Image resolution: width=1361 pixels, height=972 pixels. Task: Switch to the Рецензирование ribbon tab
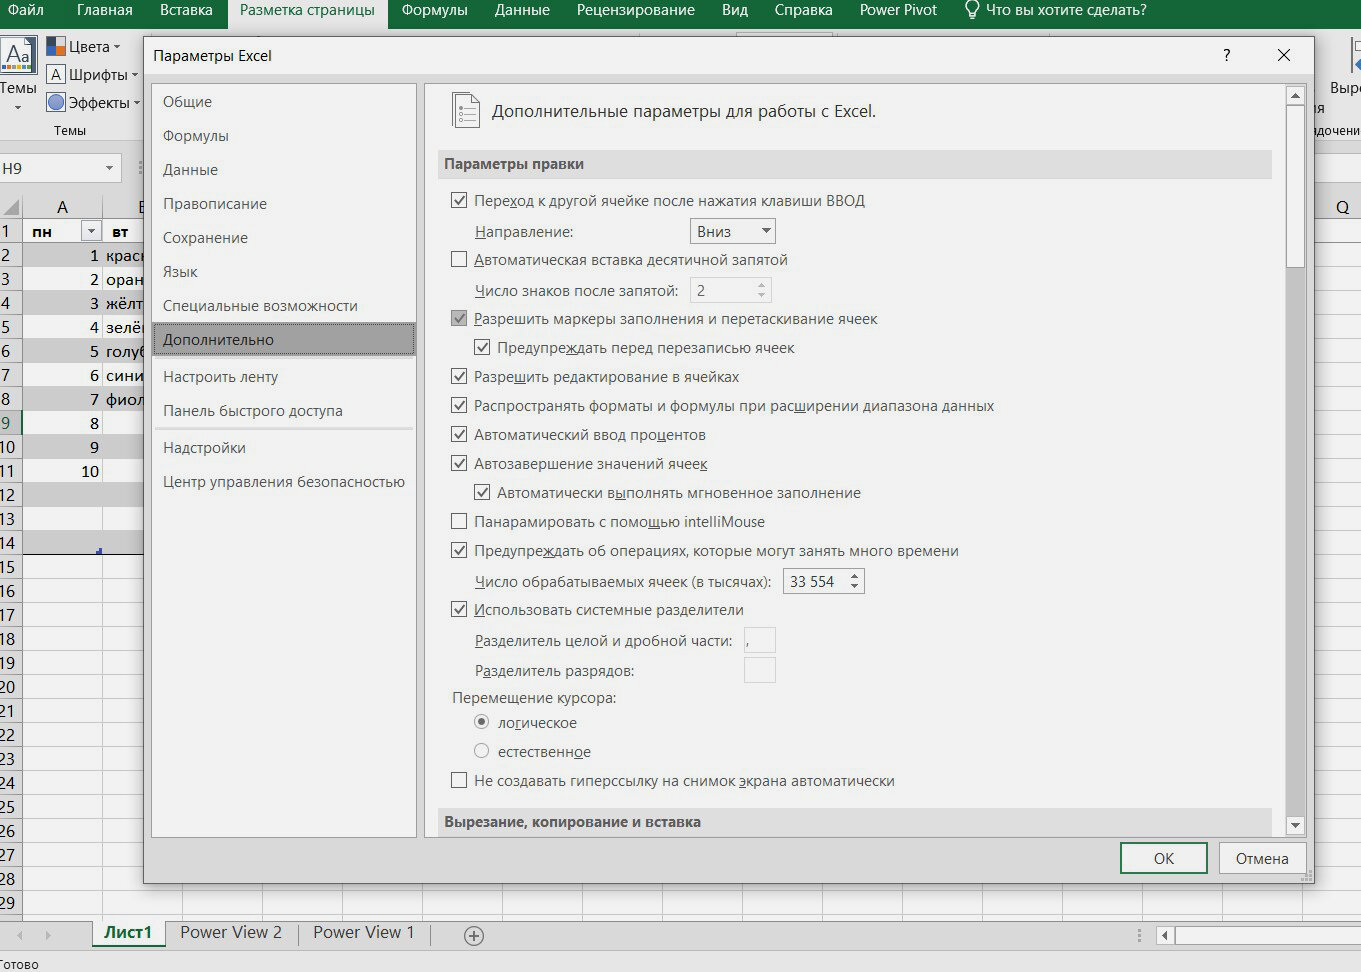pyautogui.click(x=636, y=10)
